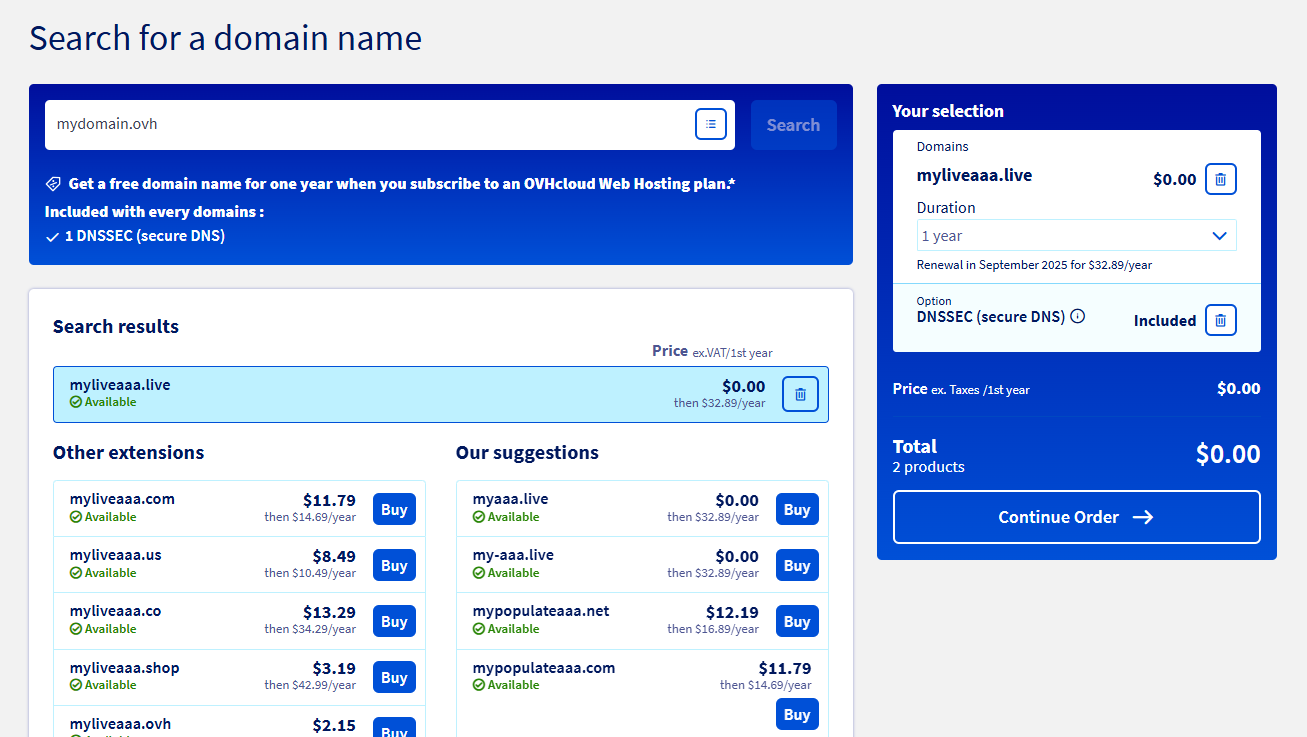Image resolution: width=1307 pixels, height=737 pixels.
Task: Click the price tag icon in promo
Action: point(53,184)
